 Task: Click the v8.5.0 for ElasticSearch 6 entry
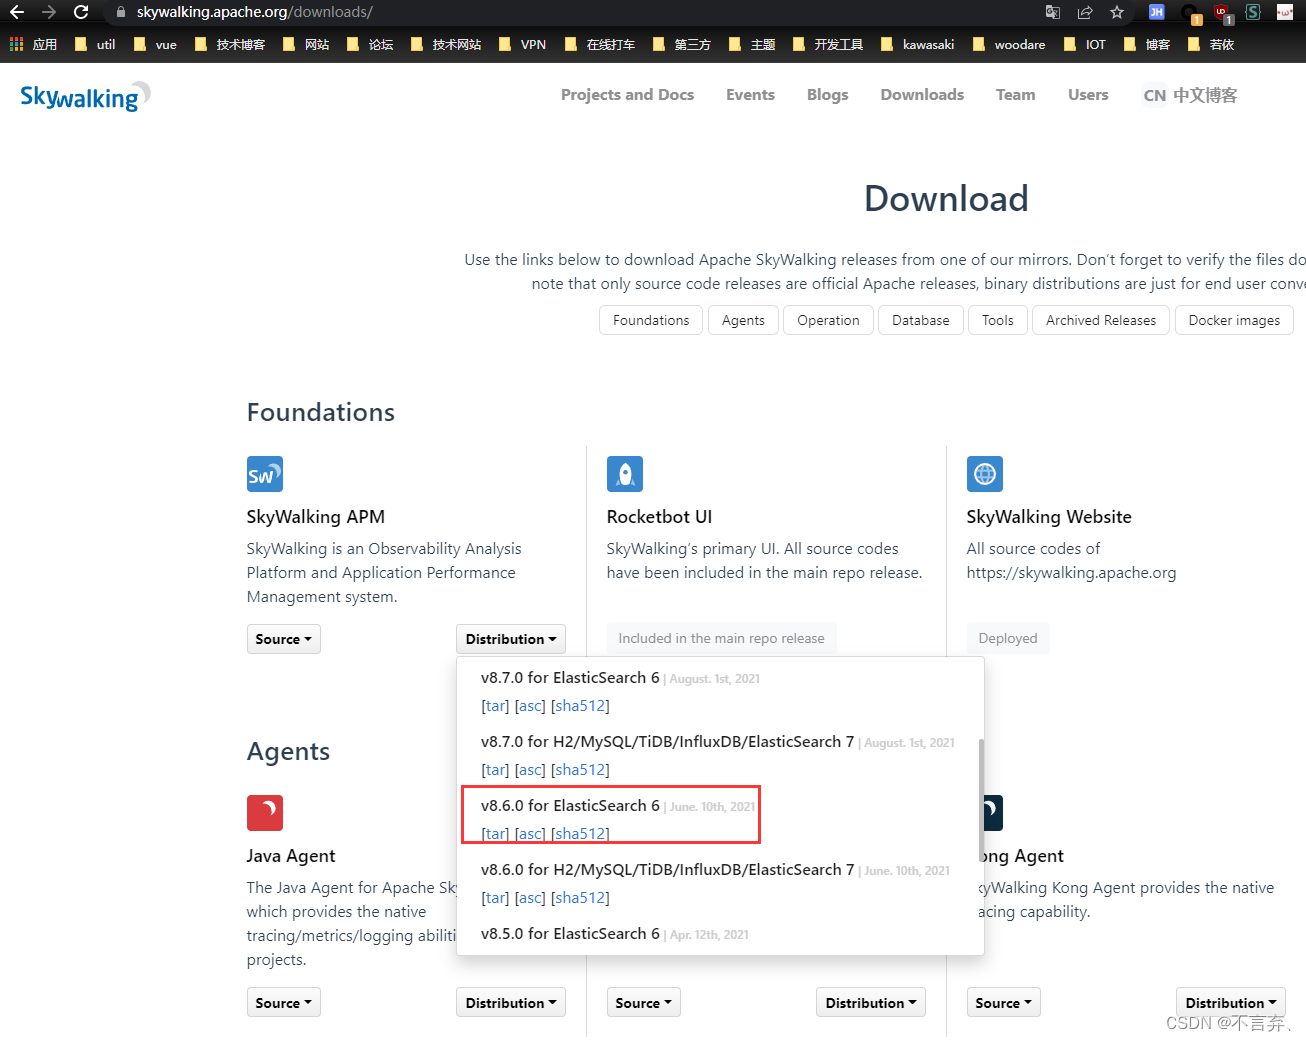(570, 934)
